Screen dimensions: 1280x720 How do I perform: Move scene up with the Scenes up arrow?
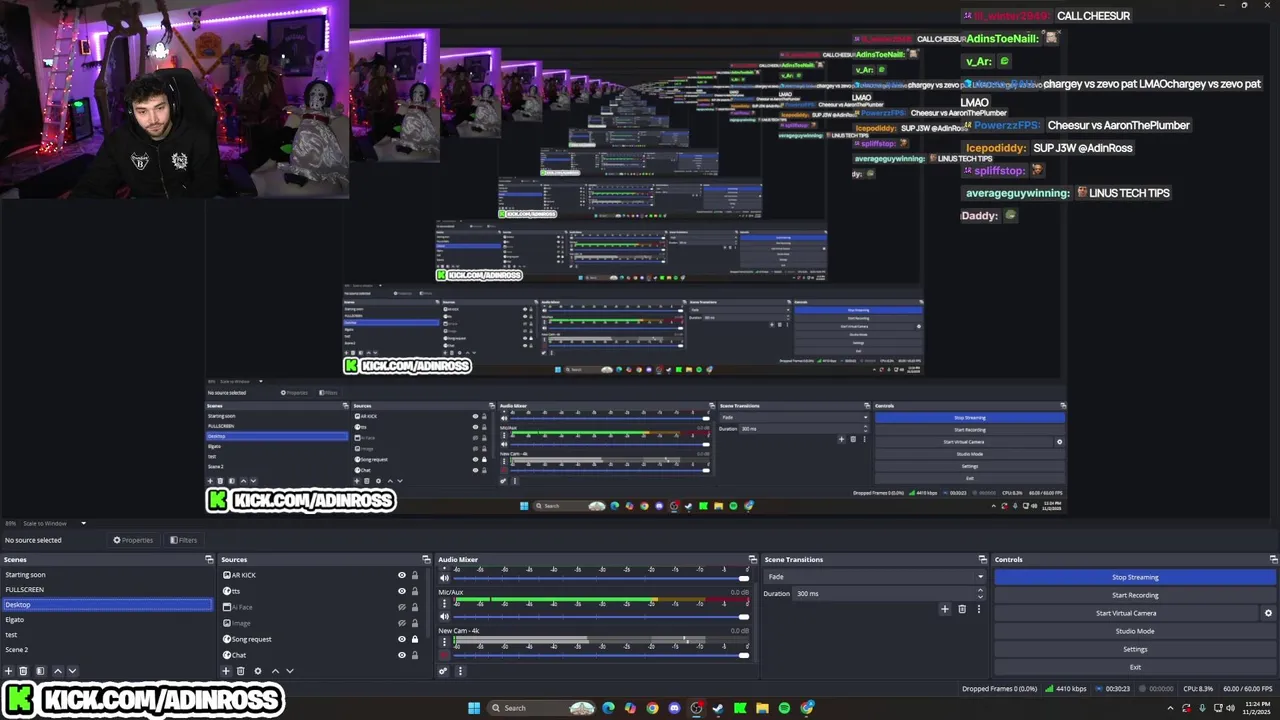tap(57, 671)
